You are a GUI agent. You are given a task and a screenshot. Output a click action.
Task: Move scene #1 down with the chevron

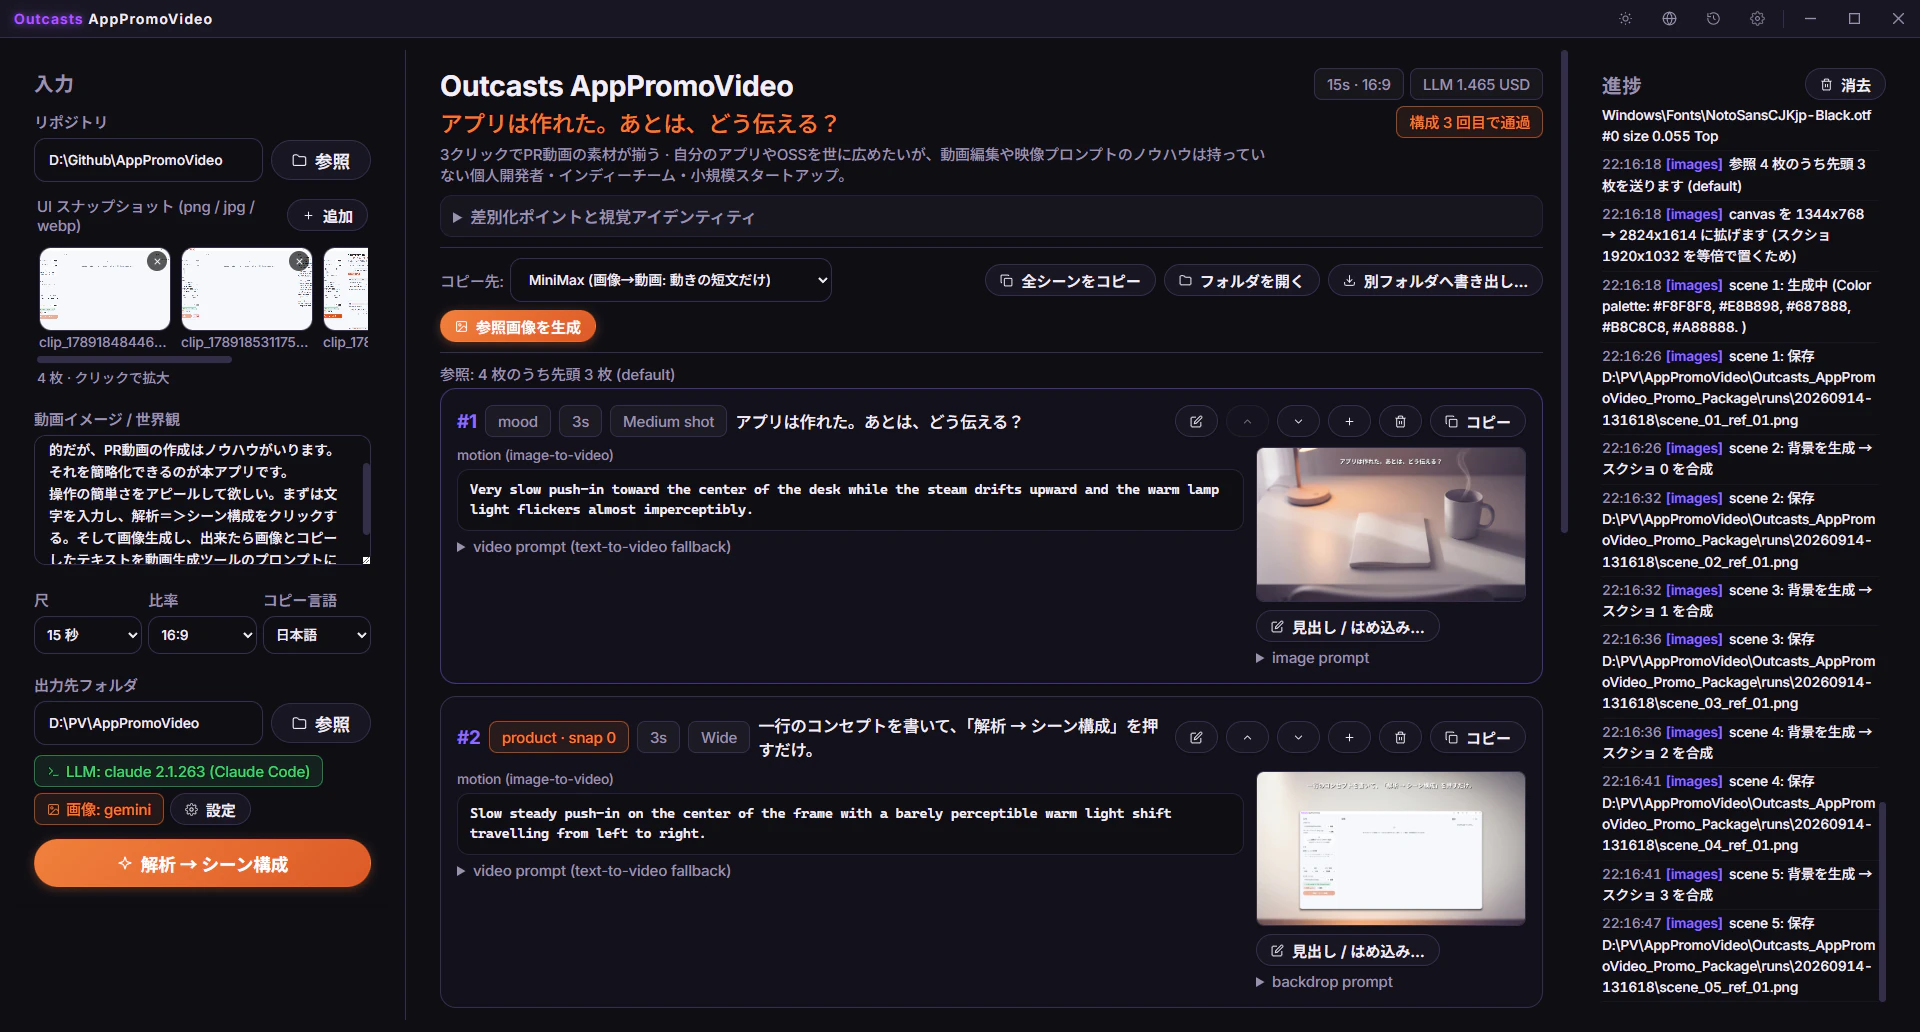click(x=1298, y=422)
